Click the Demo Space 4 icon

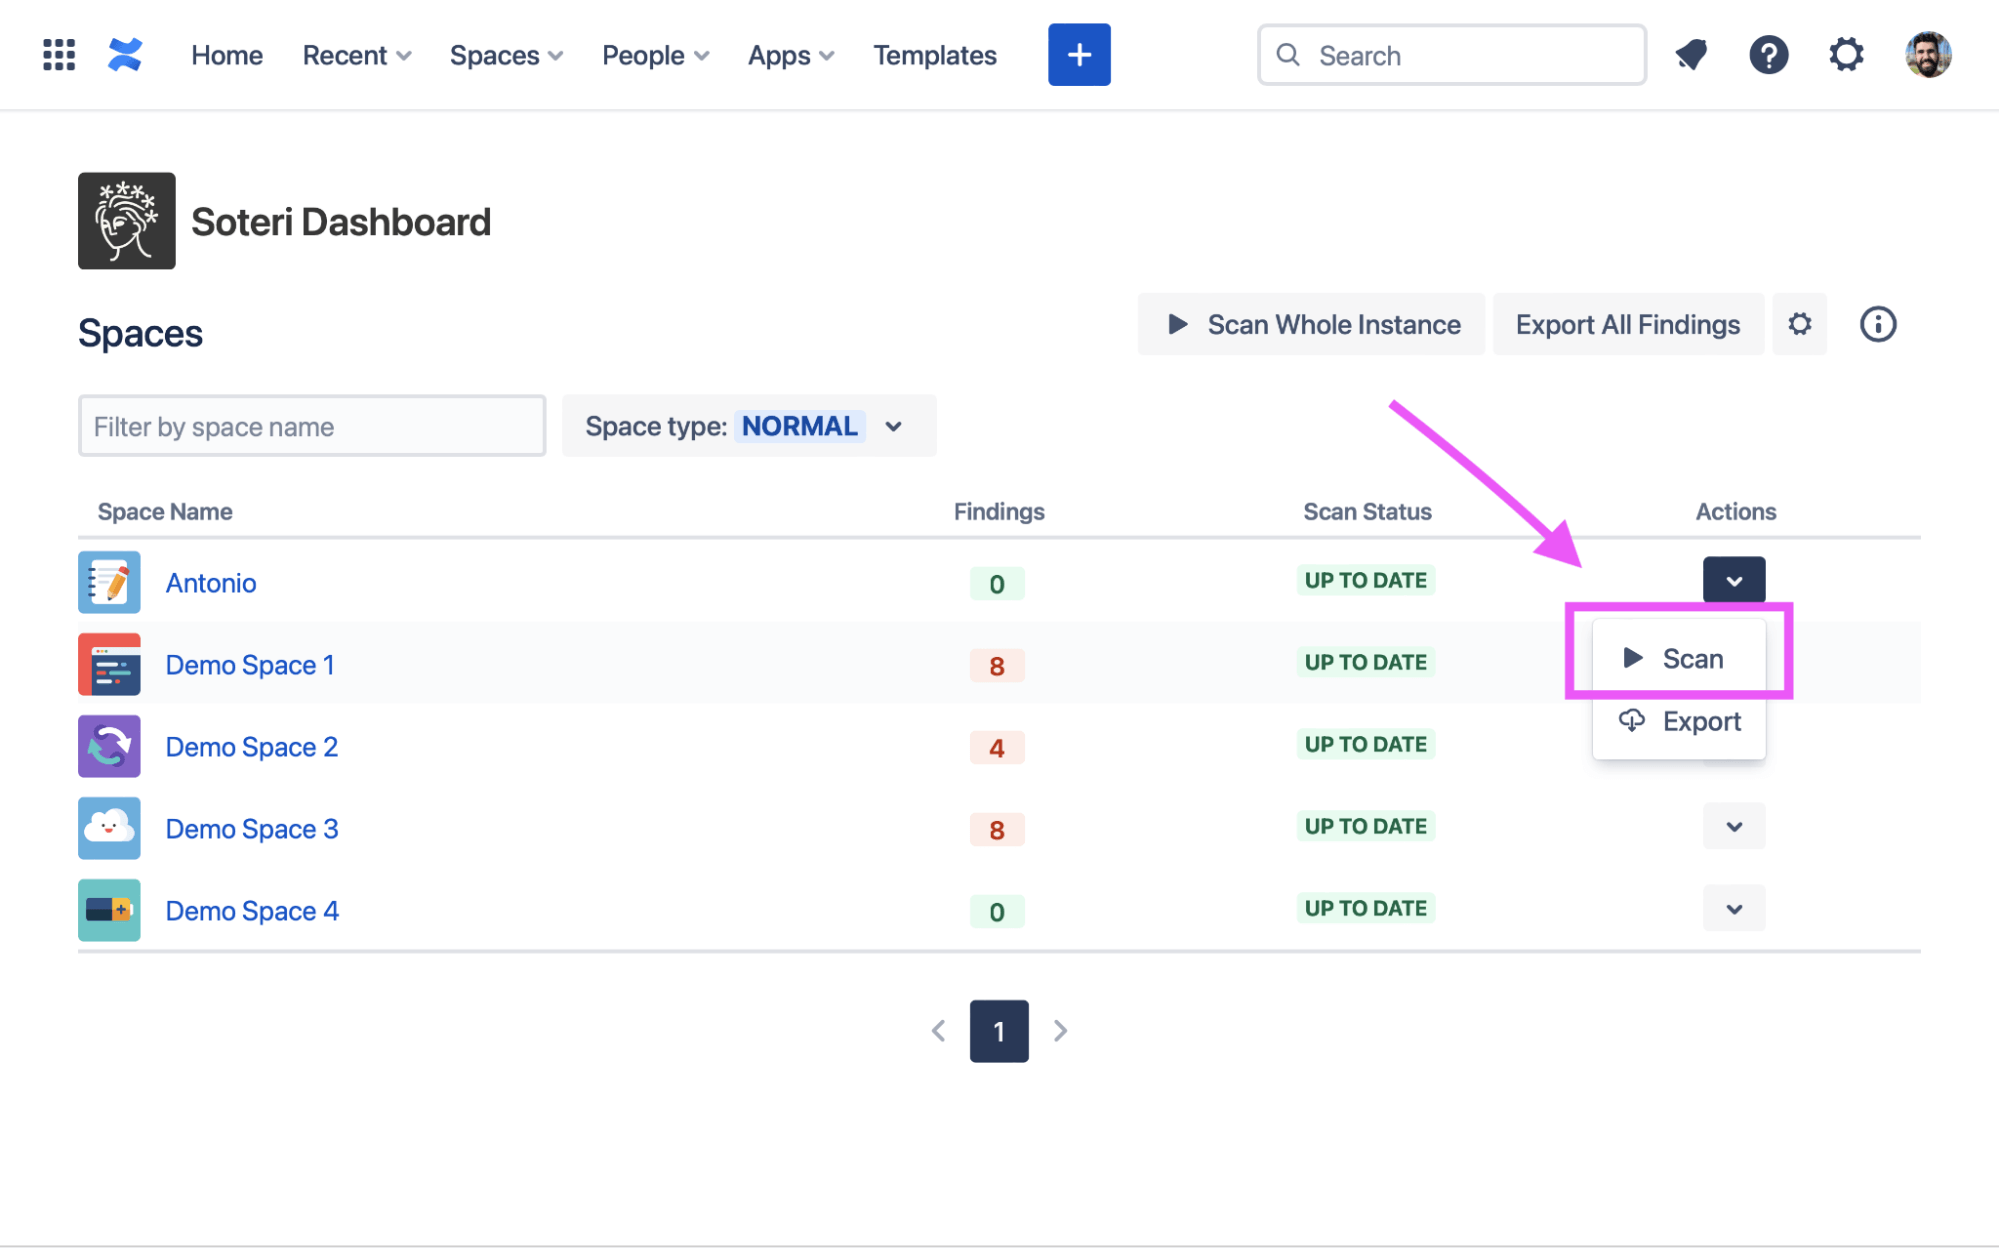(109, 910)
